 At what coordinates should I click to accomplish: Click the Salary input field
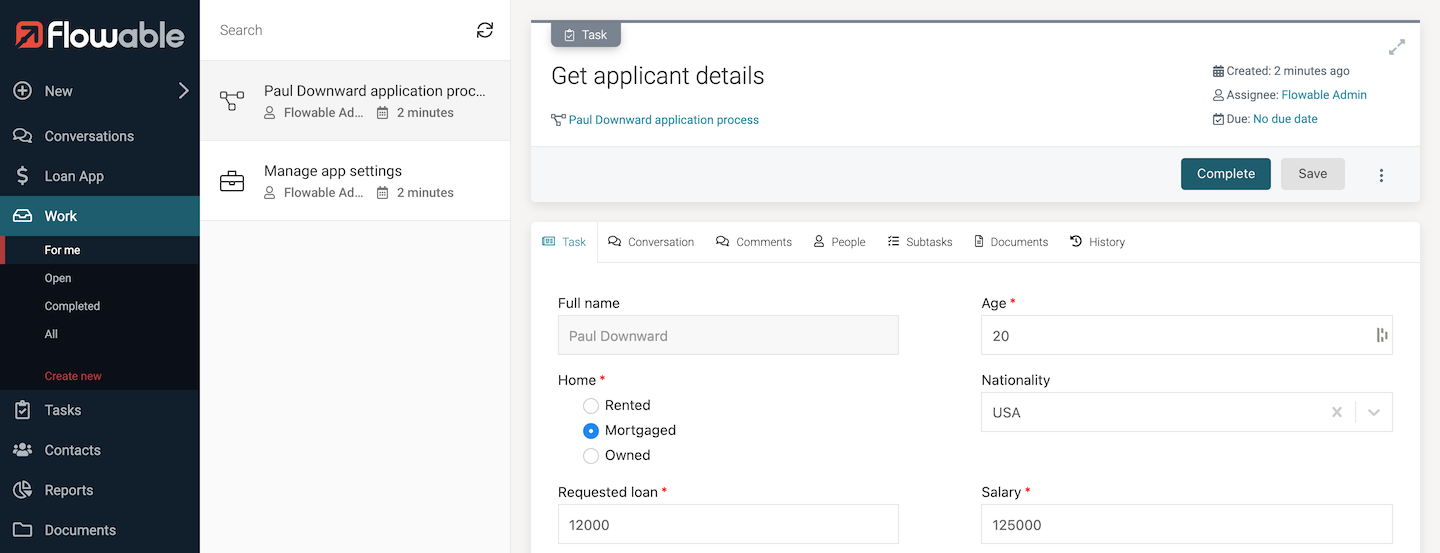[1187, 525]
